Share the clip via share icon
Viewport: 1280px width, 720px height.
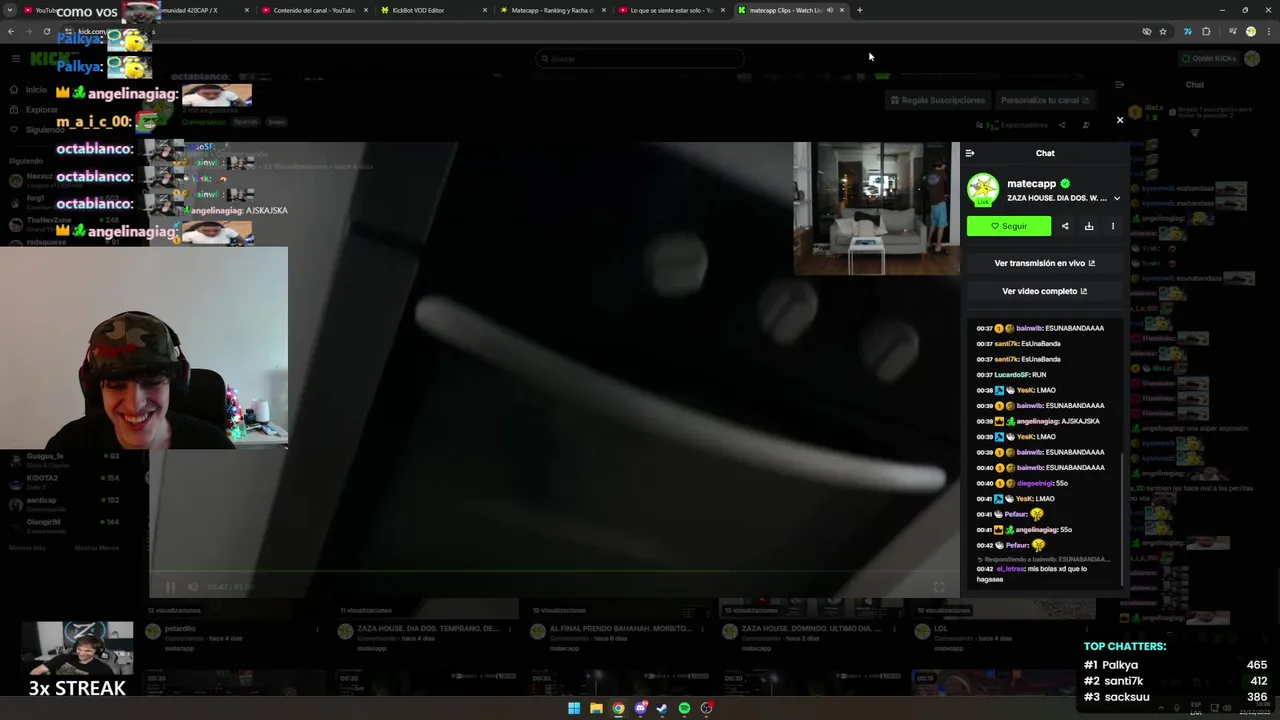[1065, 226]
